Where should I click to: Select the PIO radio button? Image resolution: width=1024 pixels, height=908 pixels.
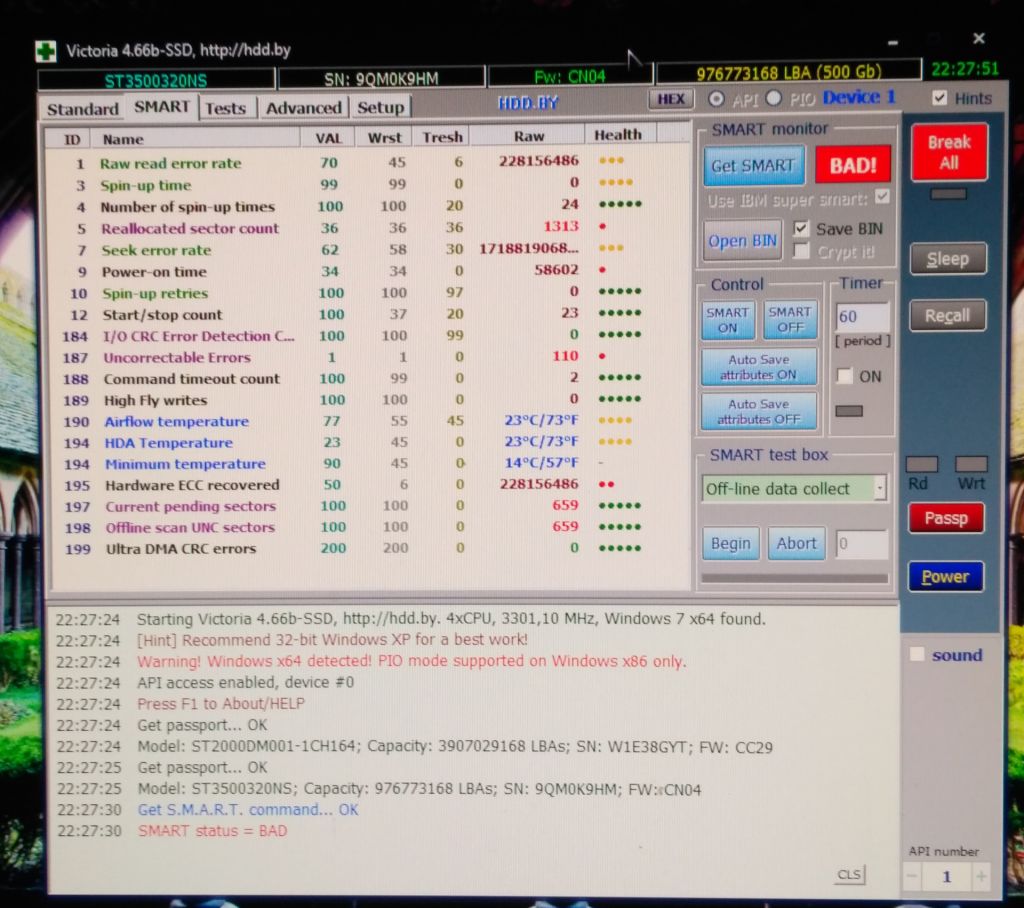(774, 99)
